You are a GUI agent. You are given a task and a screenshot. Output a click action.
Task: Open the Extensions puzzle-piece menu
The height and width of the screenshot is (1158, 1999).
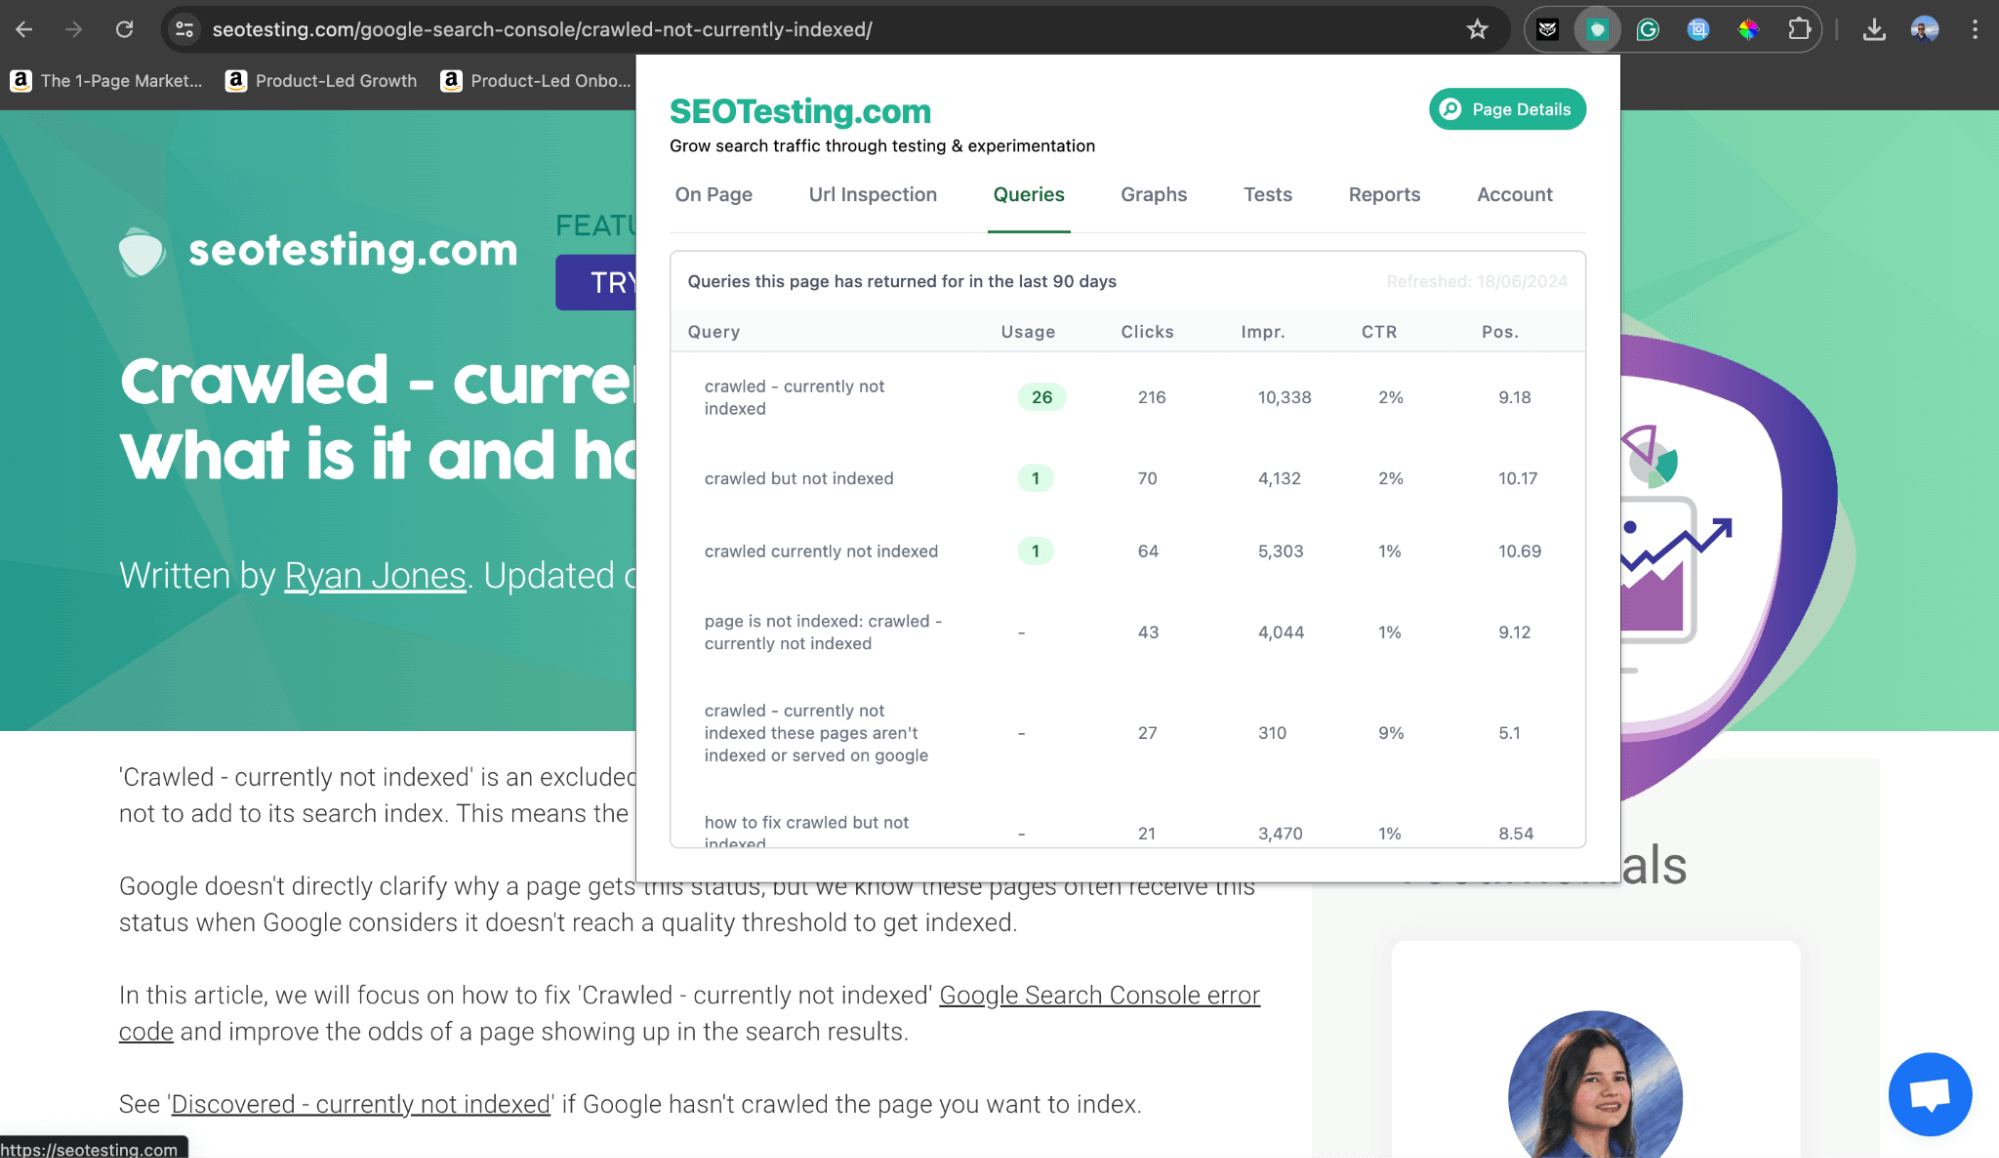pos(1799,29)
